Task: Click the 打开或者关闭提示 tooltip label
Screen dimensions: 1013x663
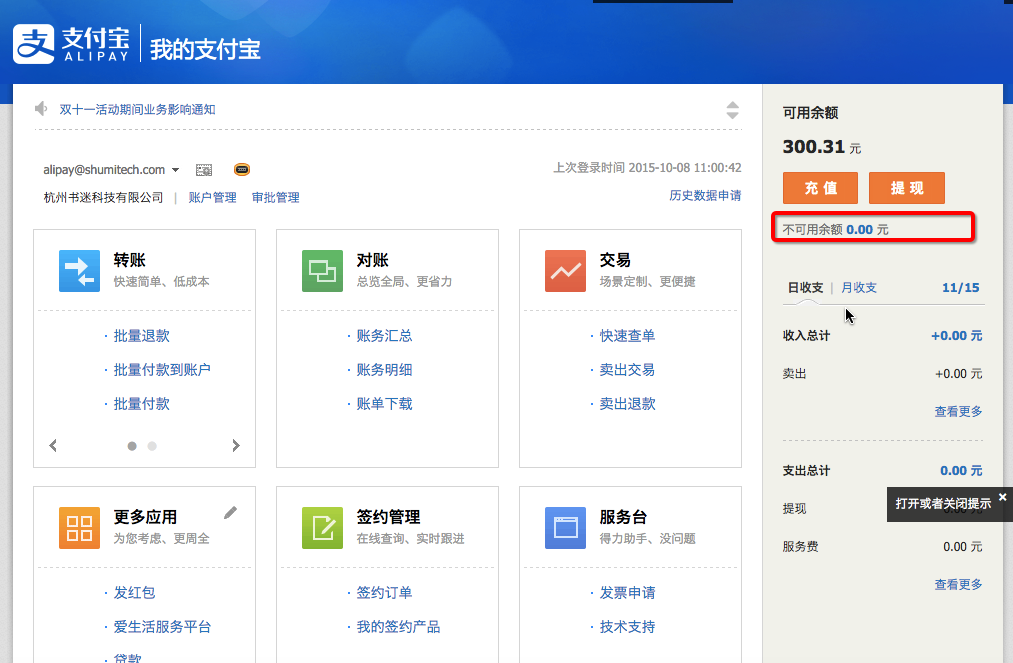Action: click(x=943, y=503)
